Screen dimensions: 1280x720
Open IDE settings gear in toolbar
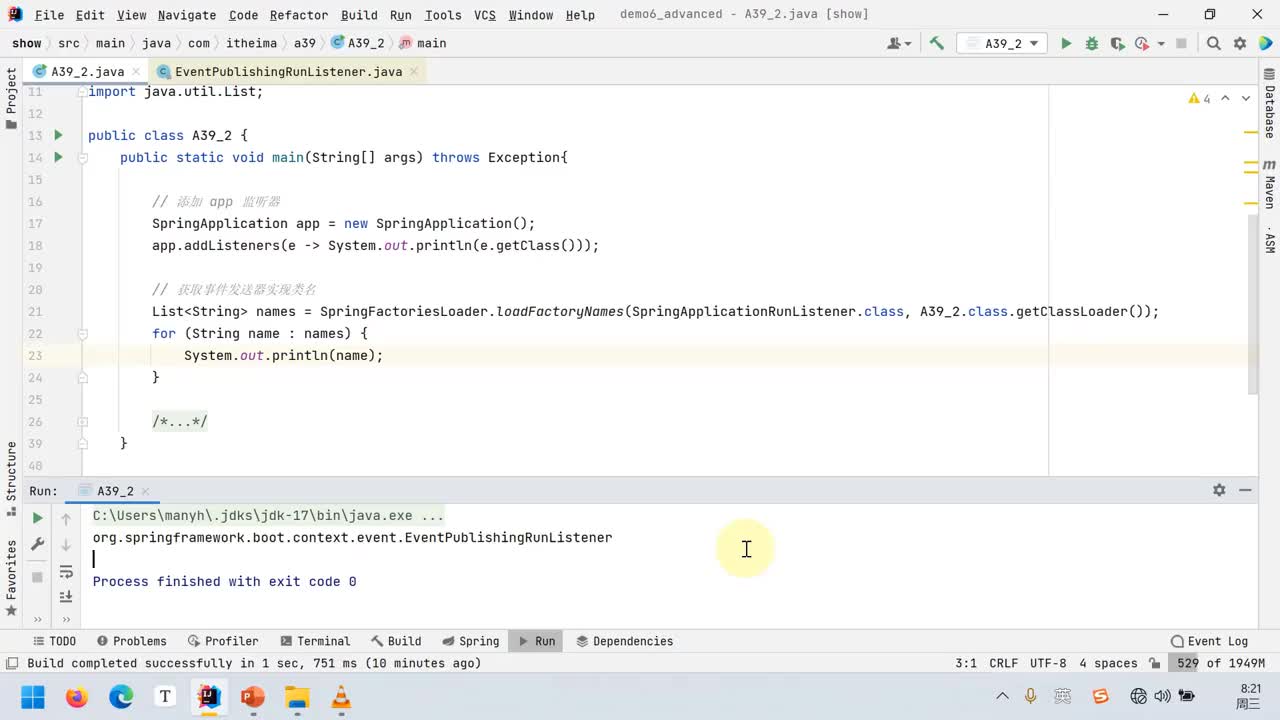(1240, 43)
